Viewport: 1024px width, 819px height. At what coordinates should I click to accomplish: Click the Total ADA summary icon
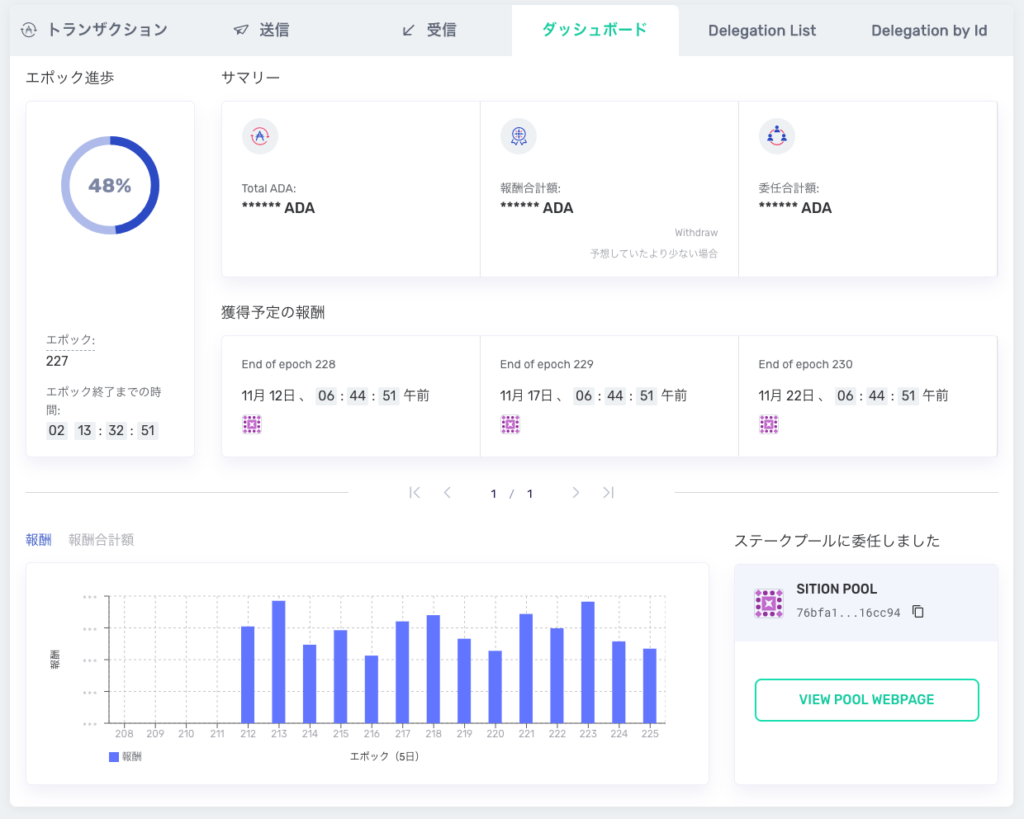coord(260,136)
